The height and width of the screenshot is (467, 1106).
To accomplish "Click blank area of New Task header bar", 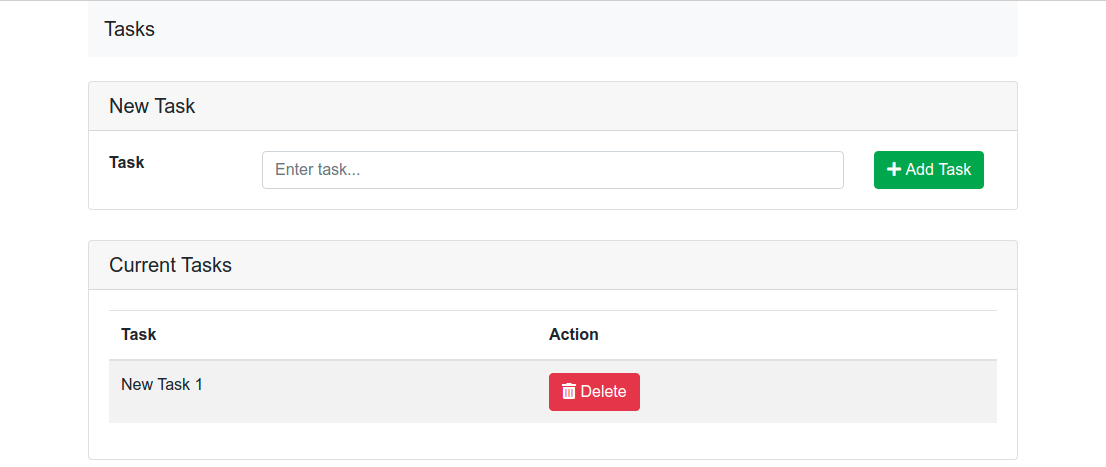I will [x=600, y=106].
